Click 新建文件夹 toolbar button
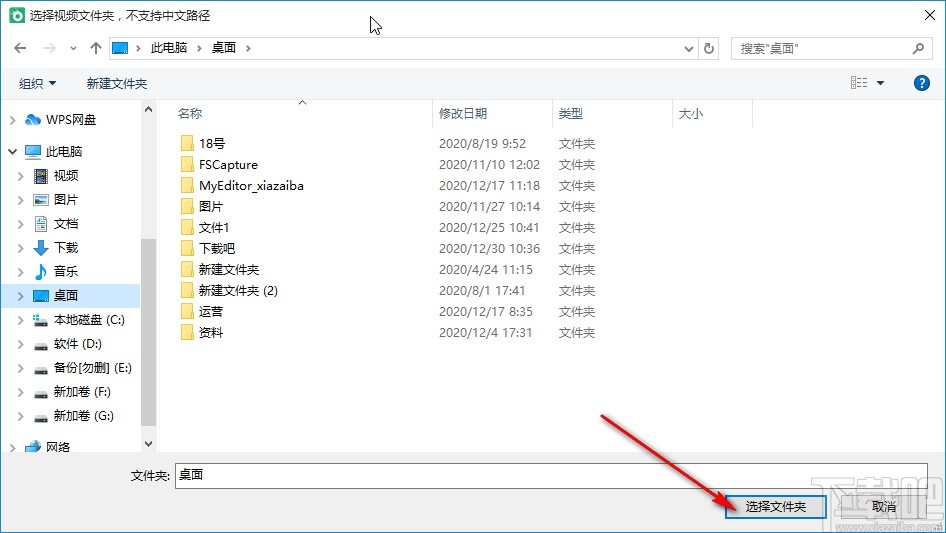This screenshot has height=533, width=946. (x=116, y=83)
